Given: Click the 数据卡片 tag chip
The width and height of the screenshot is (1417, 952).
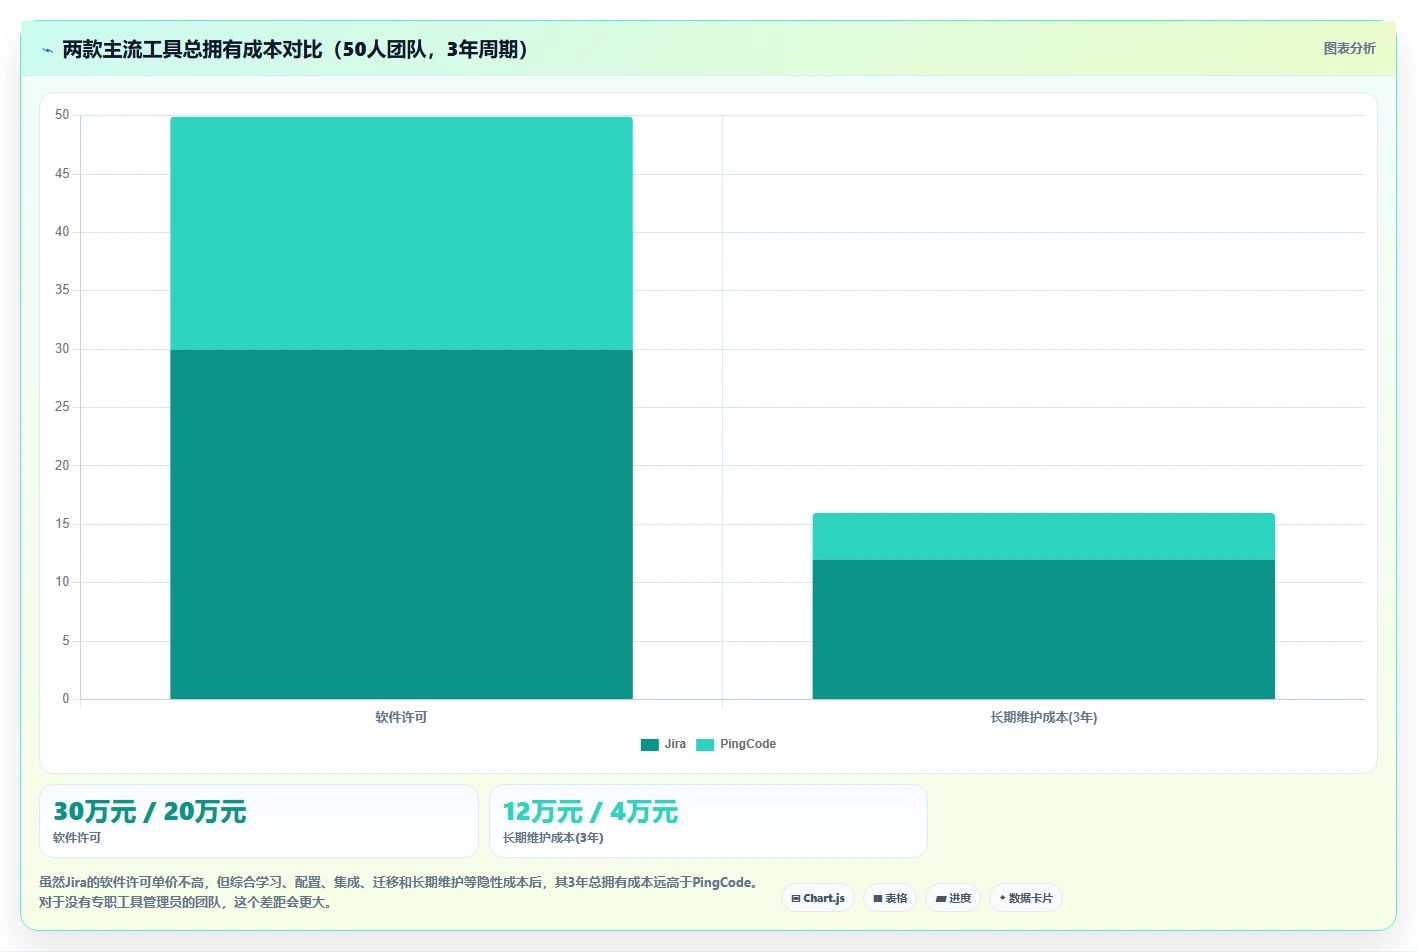Looking at the screenshot, I should point(1025,898).
